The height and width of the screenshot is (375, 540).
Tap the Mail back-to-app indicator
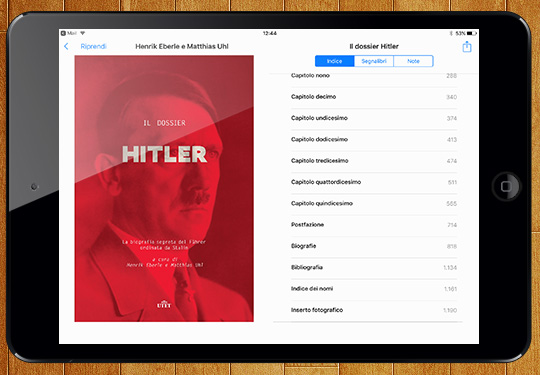69,33
